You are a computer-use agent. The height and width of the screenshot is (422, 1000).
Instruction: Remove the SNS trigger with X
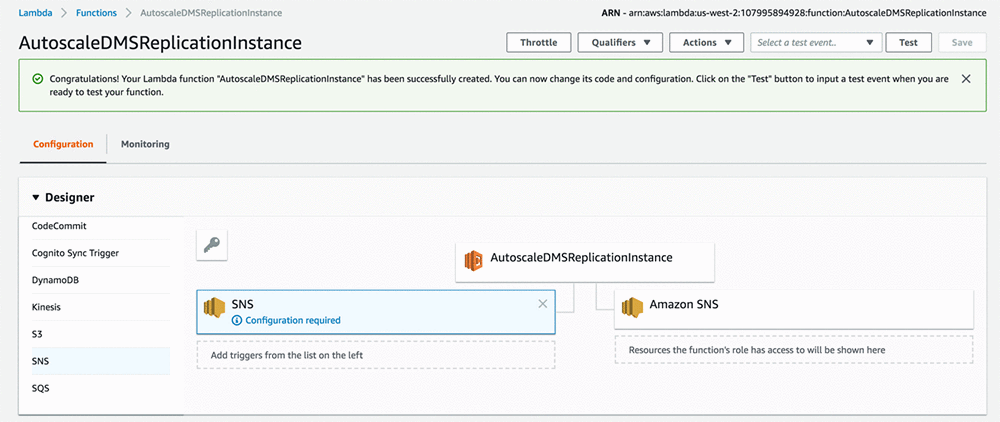(x=543, y=304)
